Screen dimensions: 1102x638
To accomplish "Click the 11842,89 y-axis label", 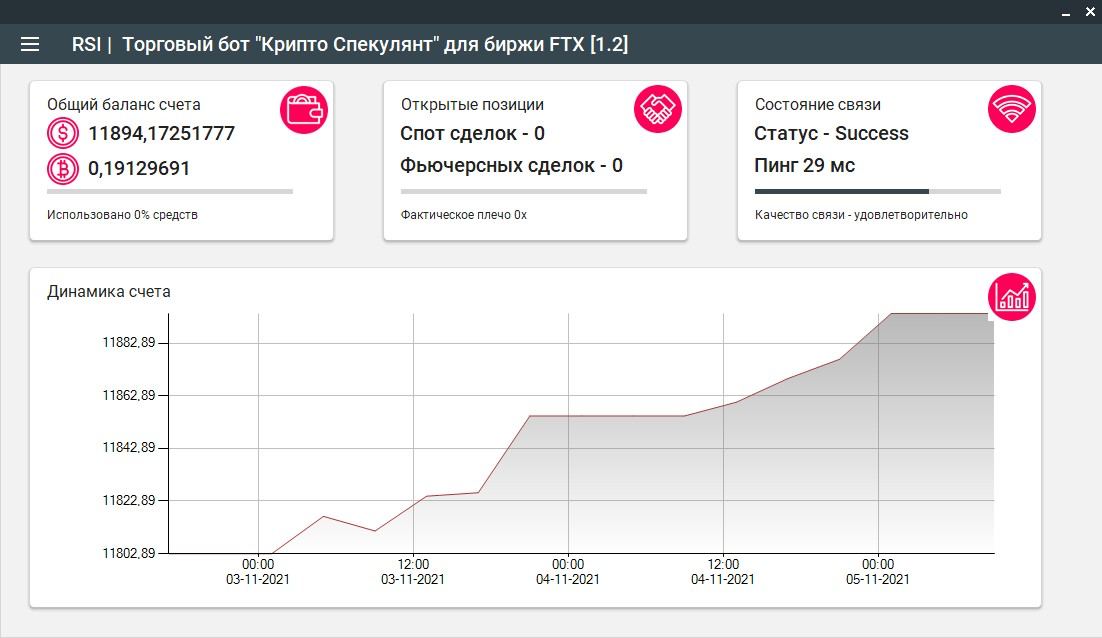I will (x=129, y=448).
